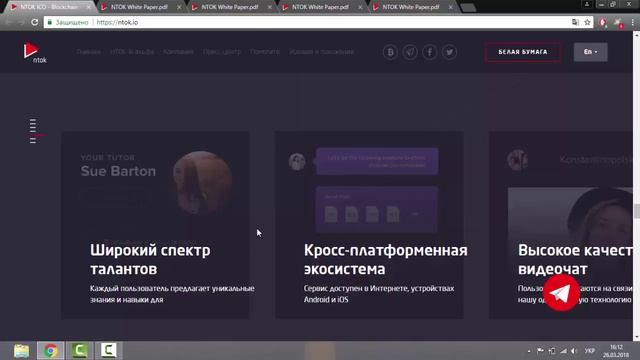Image resolution: width=640 pixels, height=360 pixels.
Task: Click the Chrome icon in the taskbar
Action: coord(51,351)
